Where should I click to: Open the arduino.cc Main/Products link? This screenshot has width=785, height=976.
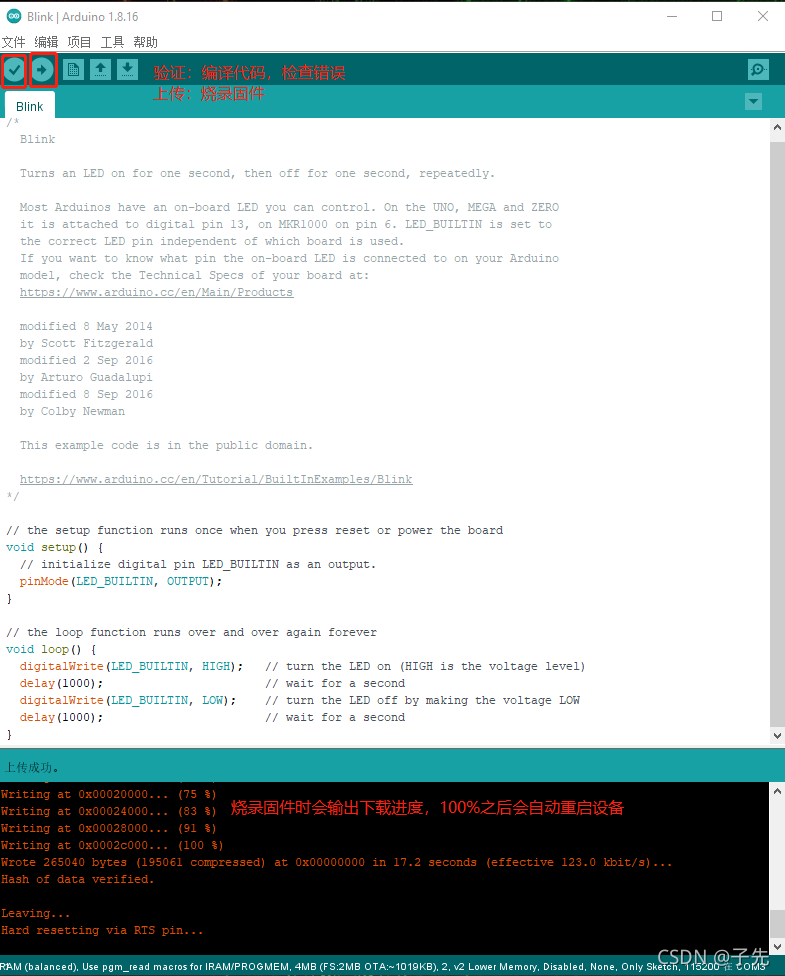pos(156,292)
